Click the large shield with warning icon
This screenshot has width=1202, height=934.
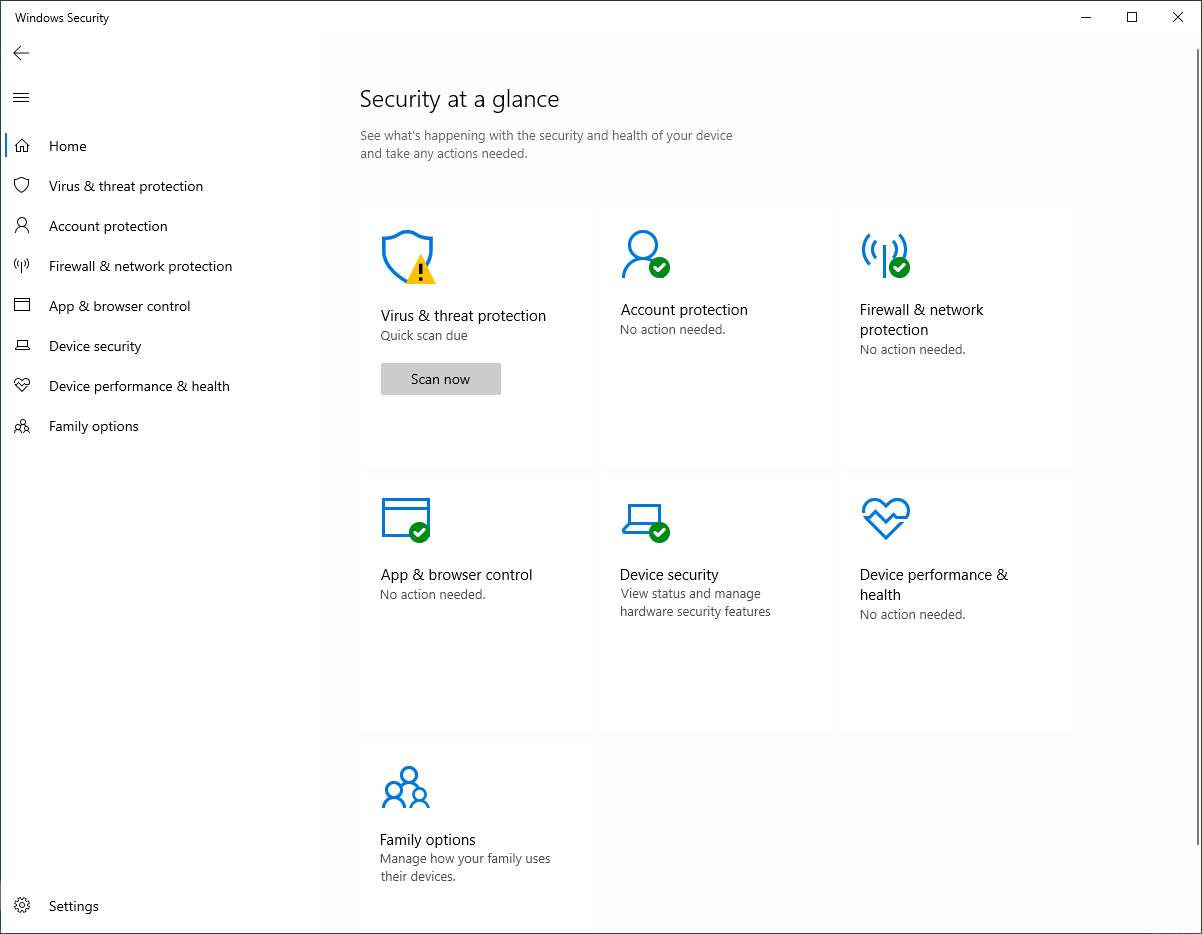(x=408, y=258)
